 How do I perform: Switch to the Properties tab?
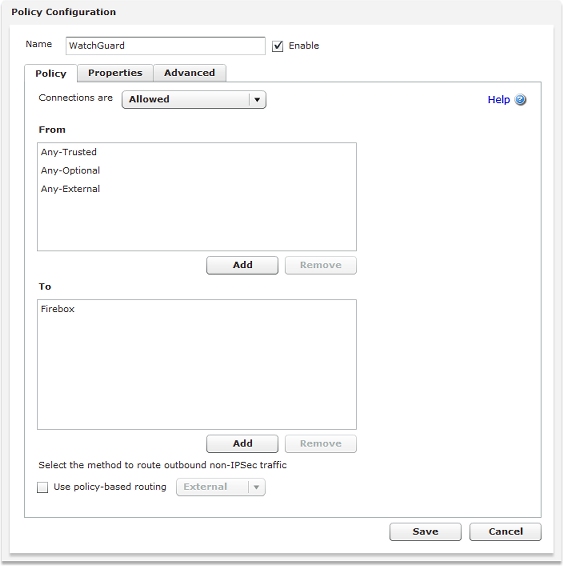point(115,73)
